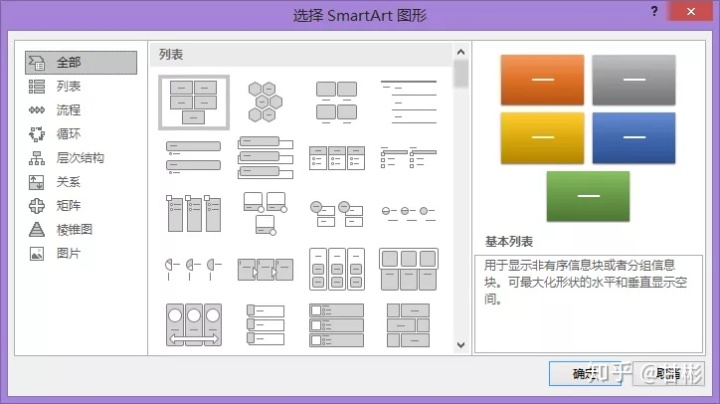Choose the brick-pattern grid list layout
The height and width of the screenshot is (404, 720).
pyautogui.click(x=408, y=325)
